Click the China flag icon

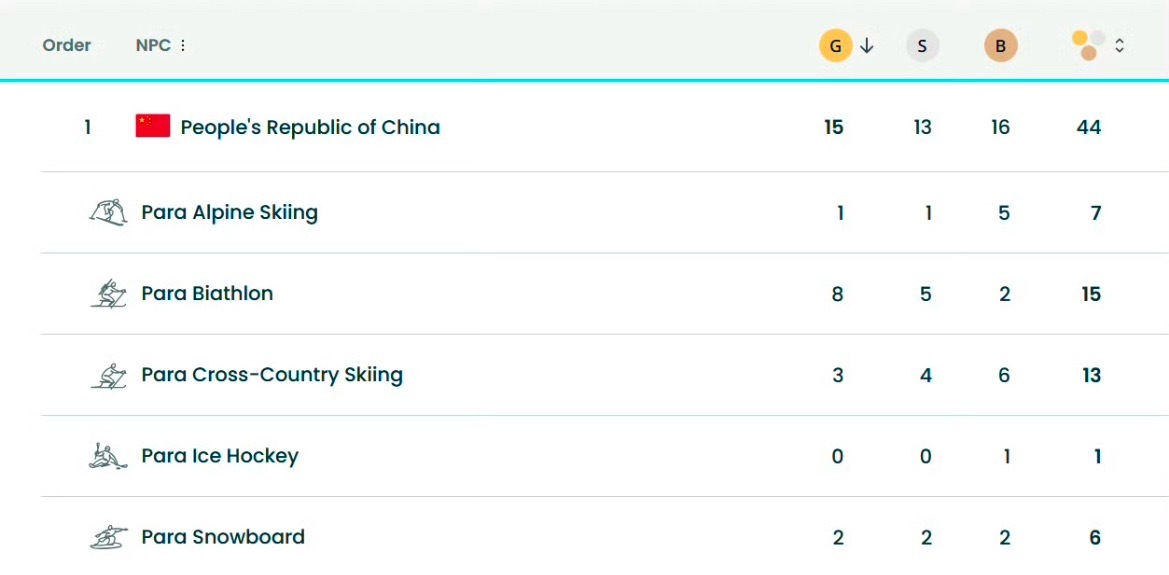153,126
